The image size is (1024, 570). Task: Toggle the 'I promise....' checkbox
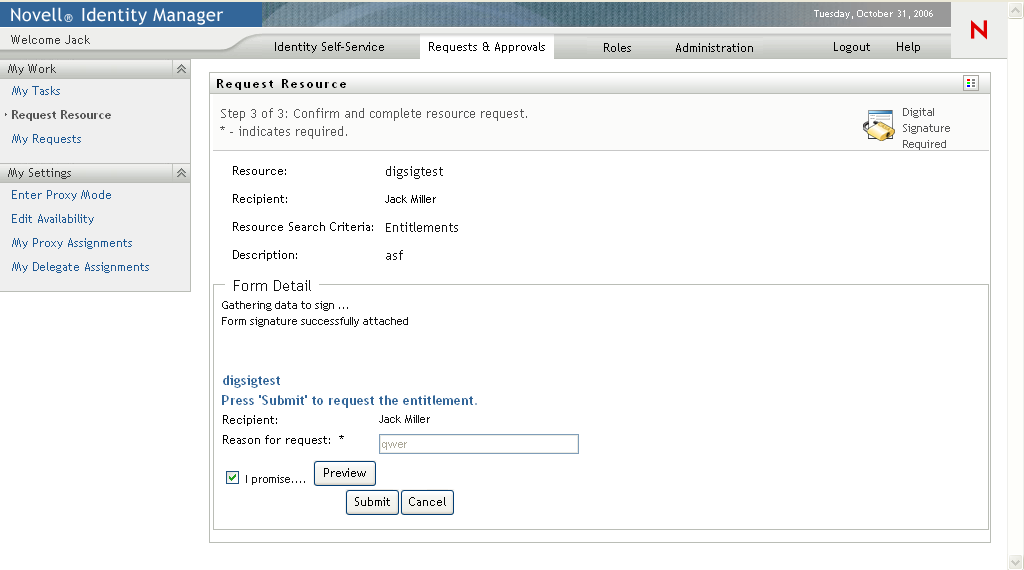pyautogui.click(x=233, y=478)
